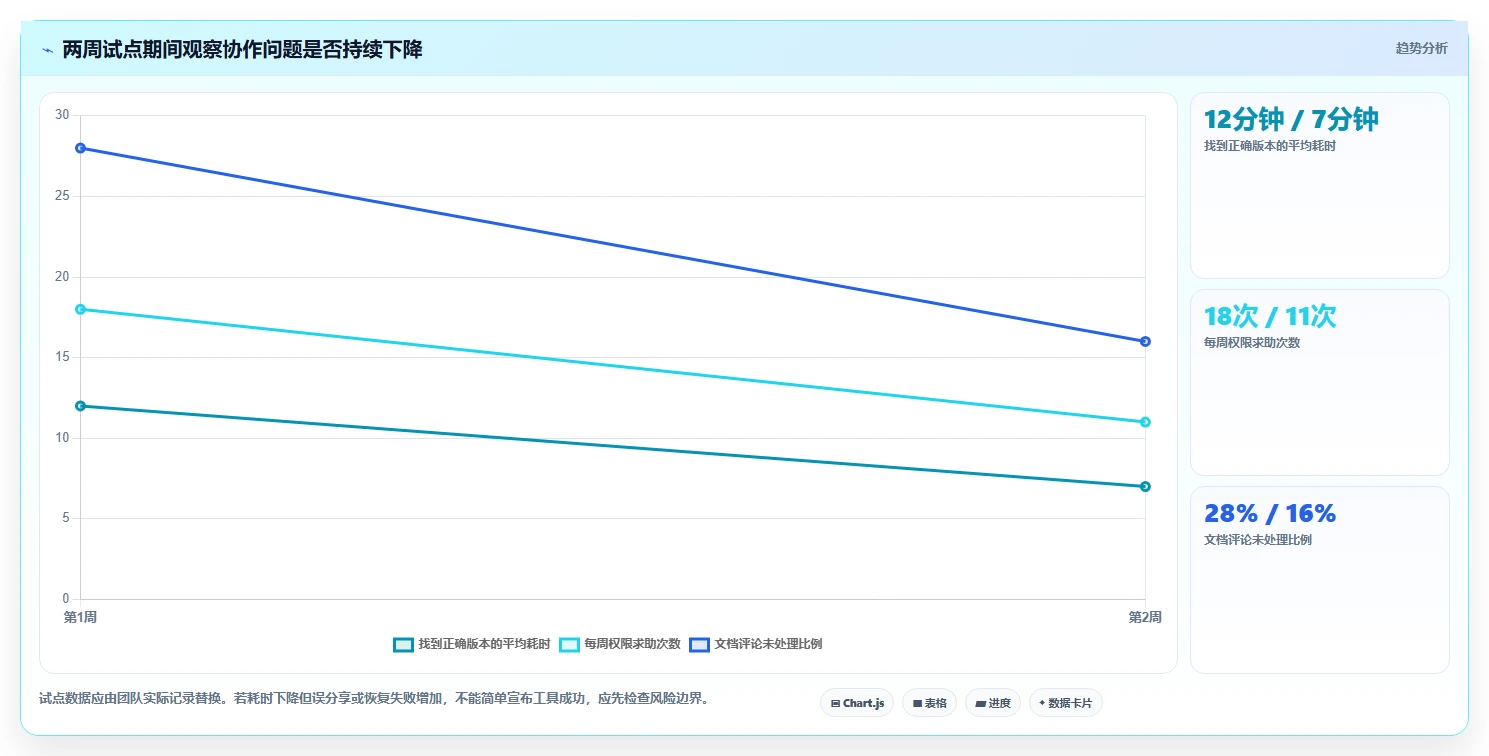Click the 第1周 x-axis label
The image size is (1489, 756).
pos(80,617)
